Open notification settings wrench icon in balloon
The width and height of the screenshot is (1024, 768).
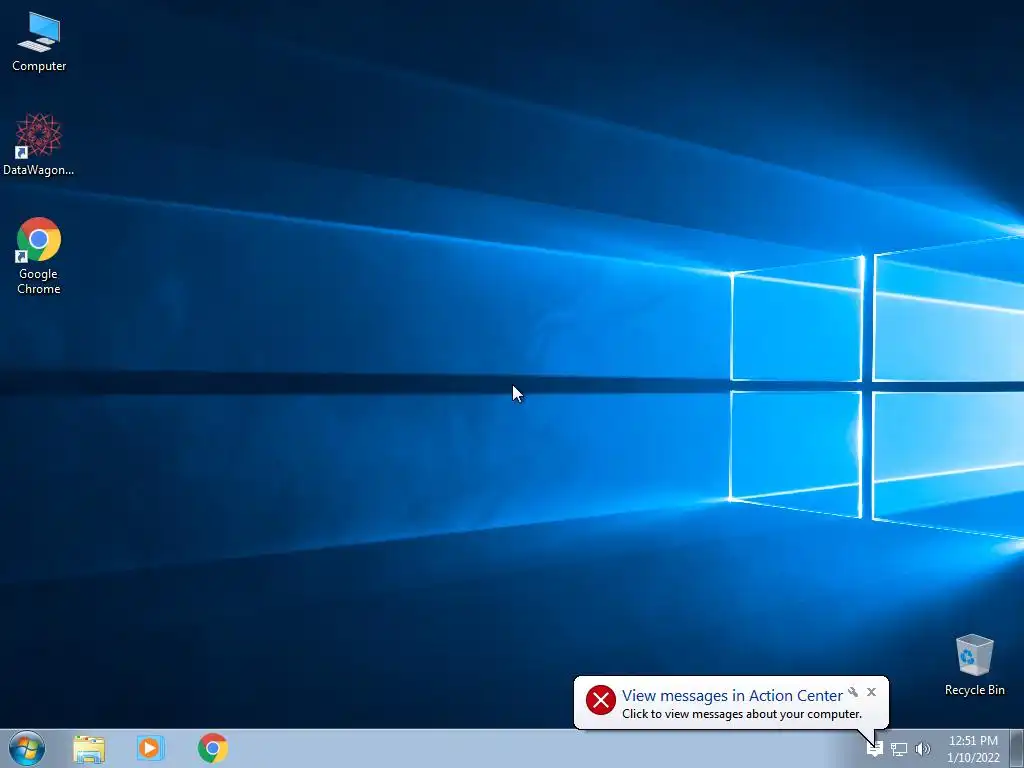point(853,692)
